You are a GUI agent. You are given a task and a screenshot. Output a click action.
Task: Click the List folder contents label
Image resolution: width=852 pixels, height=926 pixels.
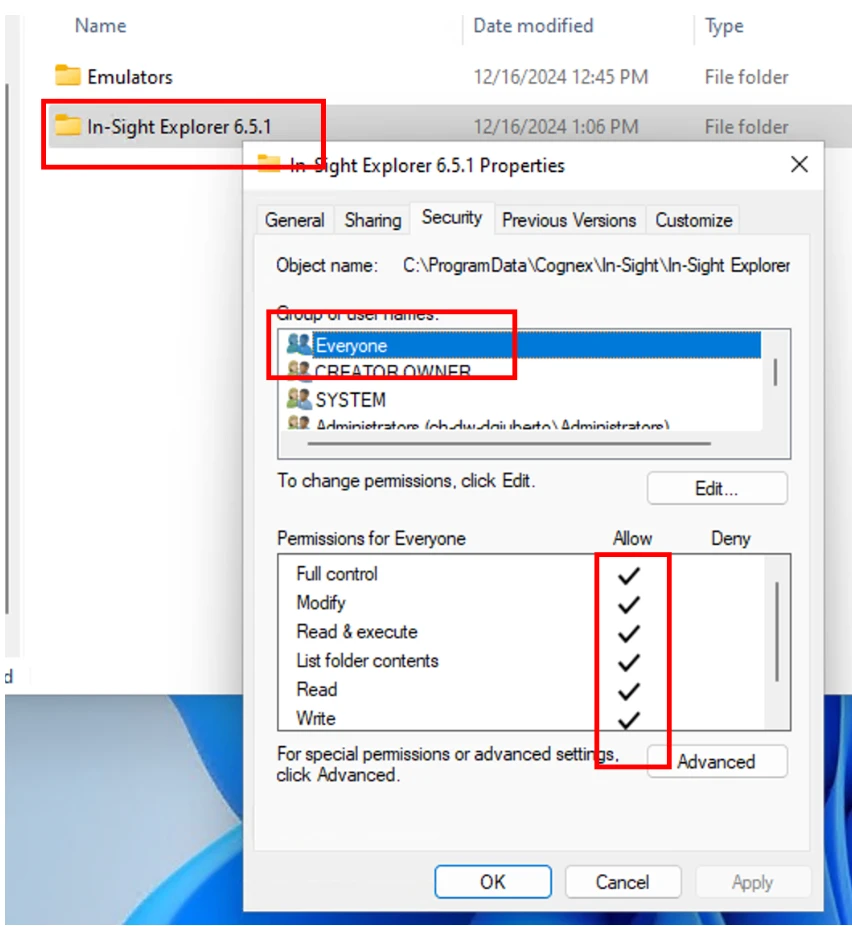(367, 660)
